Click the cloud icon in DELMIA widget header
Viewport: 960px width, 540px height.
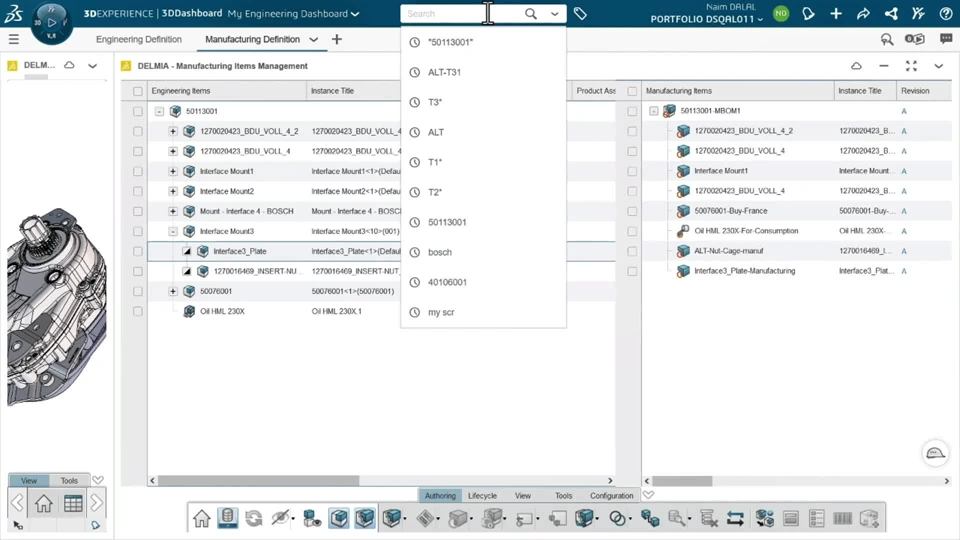pyautogui.click(x=856, y=66)
